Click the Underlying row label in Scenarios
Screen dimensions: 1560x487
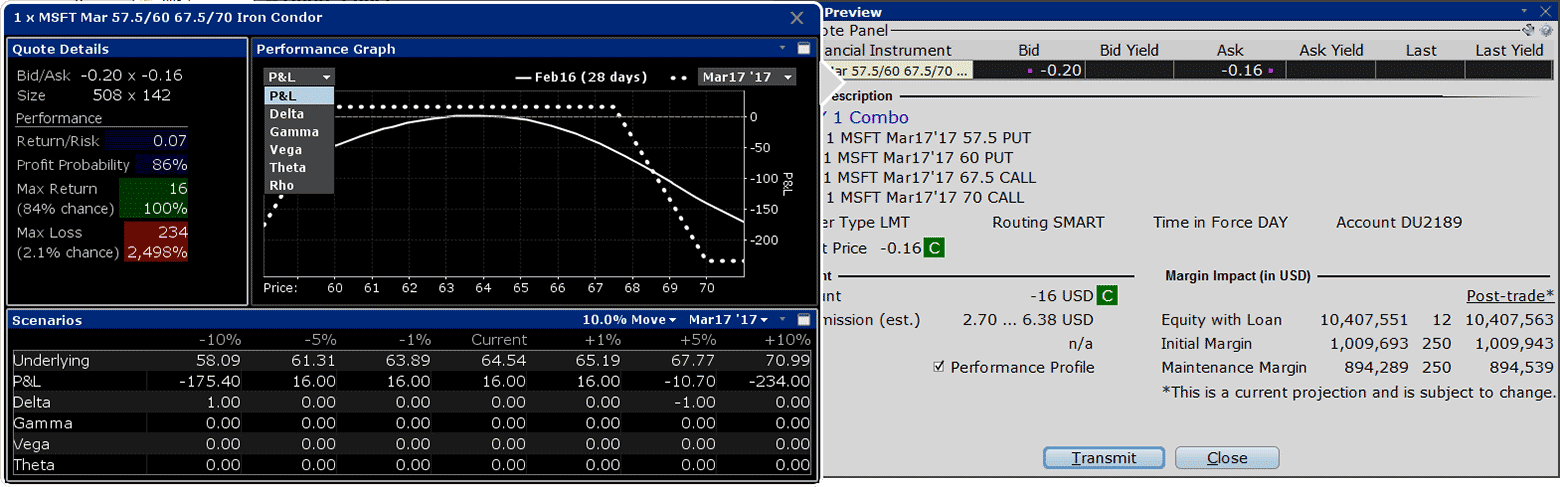click(51, 360)
